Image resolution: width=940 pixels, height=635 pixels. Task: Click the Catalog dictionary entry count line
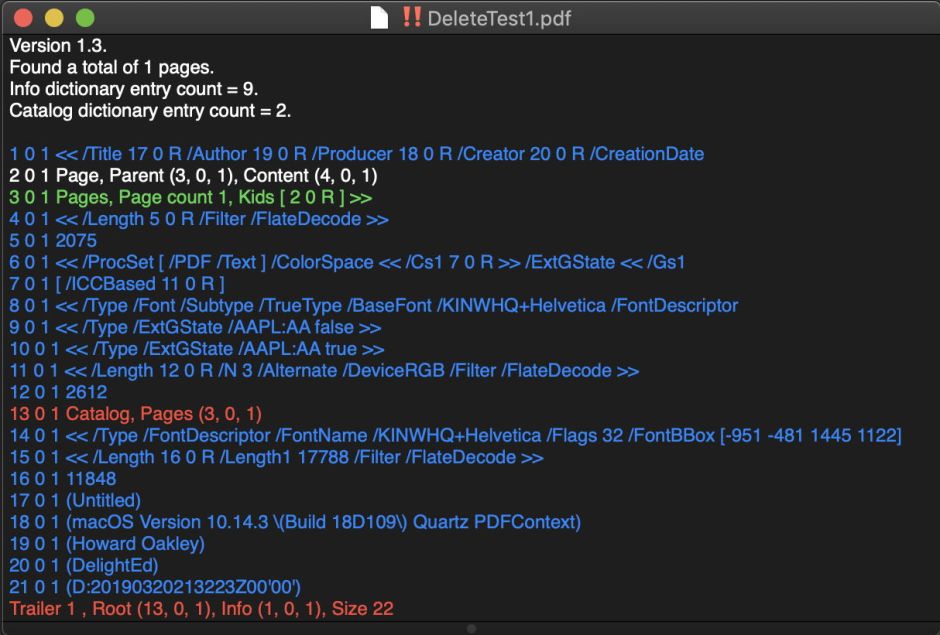(x=150, y=110)
